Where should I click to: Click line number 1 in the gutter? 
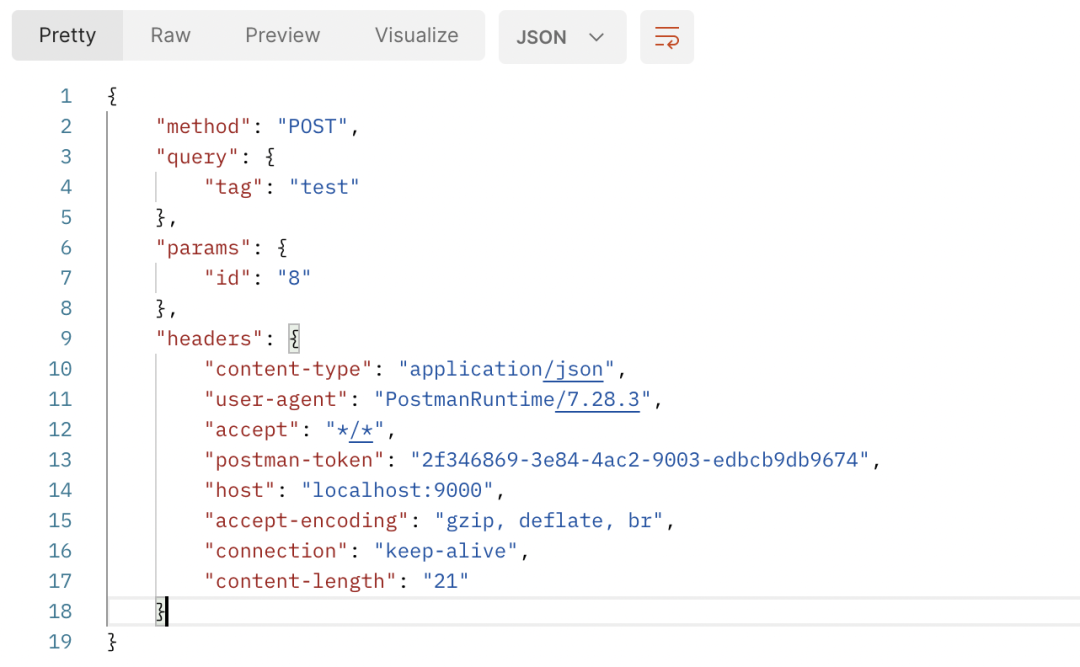pyautogui.click(x=66, y=96)
